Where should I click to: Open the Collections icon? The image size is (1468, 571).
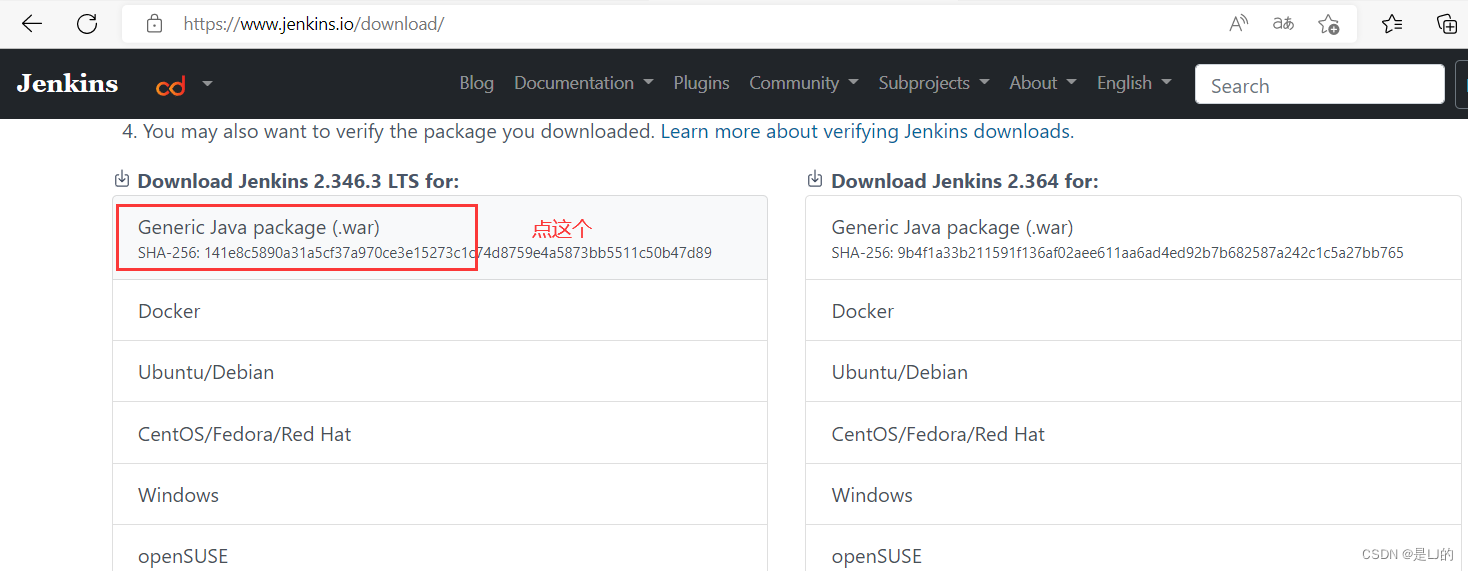[x=1446, y=24]
